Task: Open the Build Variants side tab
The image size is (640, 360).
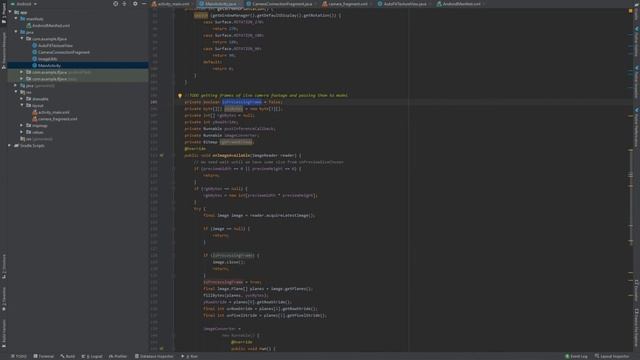Action: click(4, 333)
